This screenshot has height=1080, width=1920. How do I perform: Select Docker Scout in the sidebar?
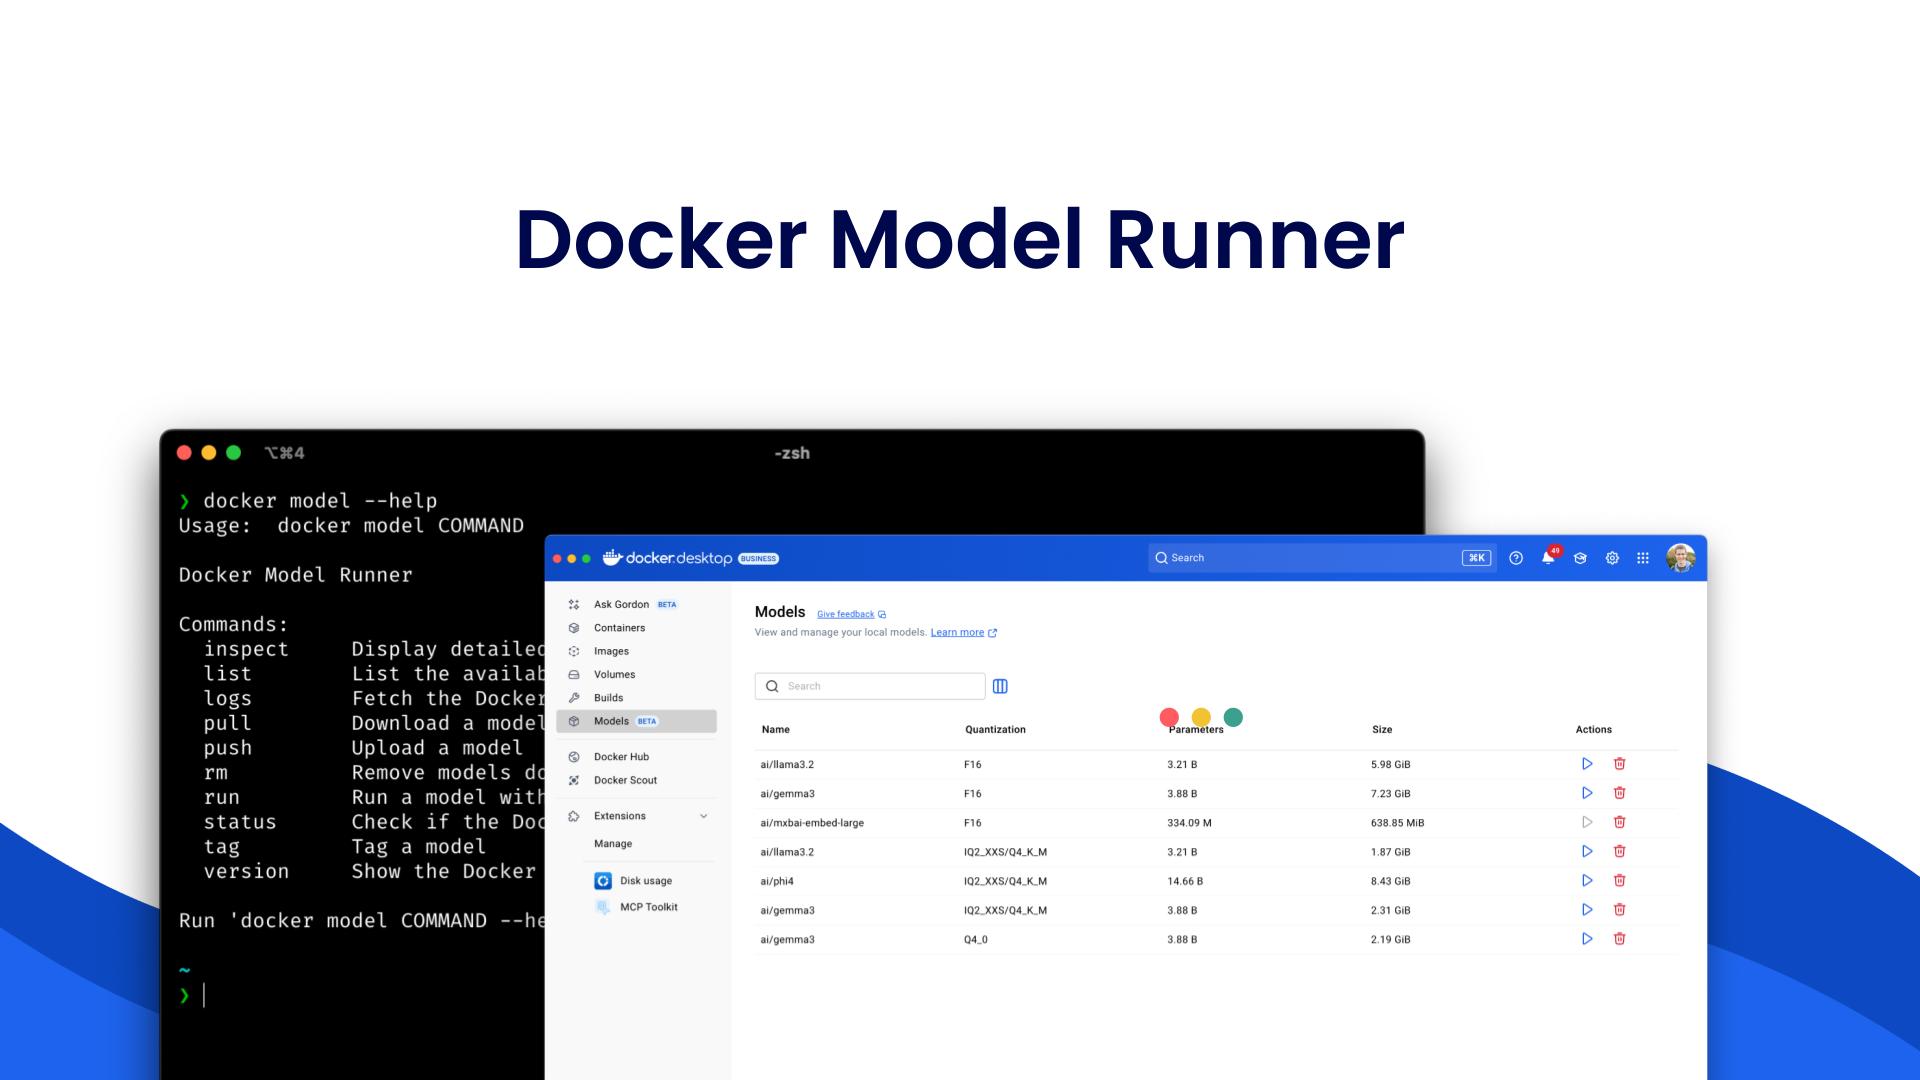pos(625,780)
